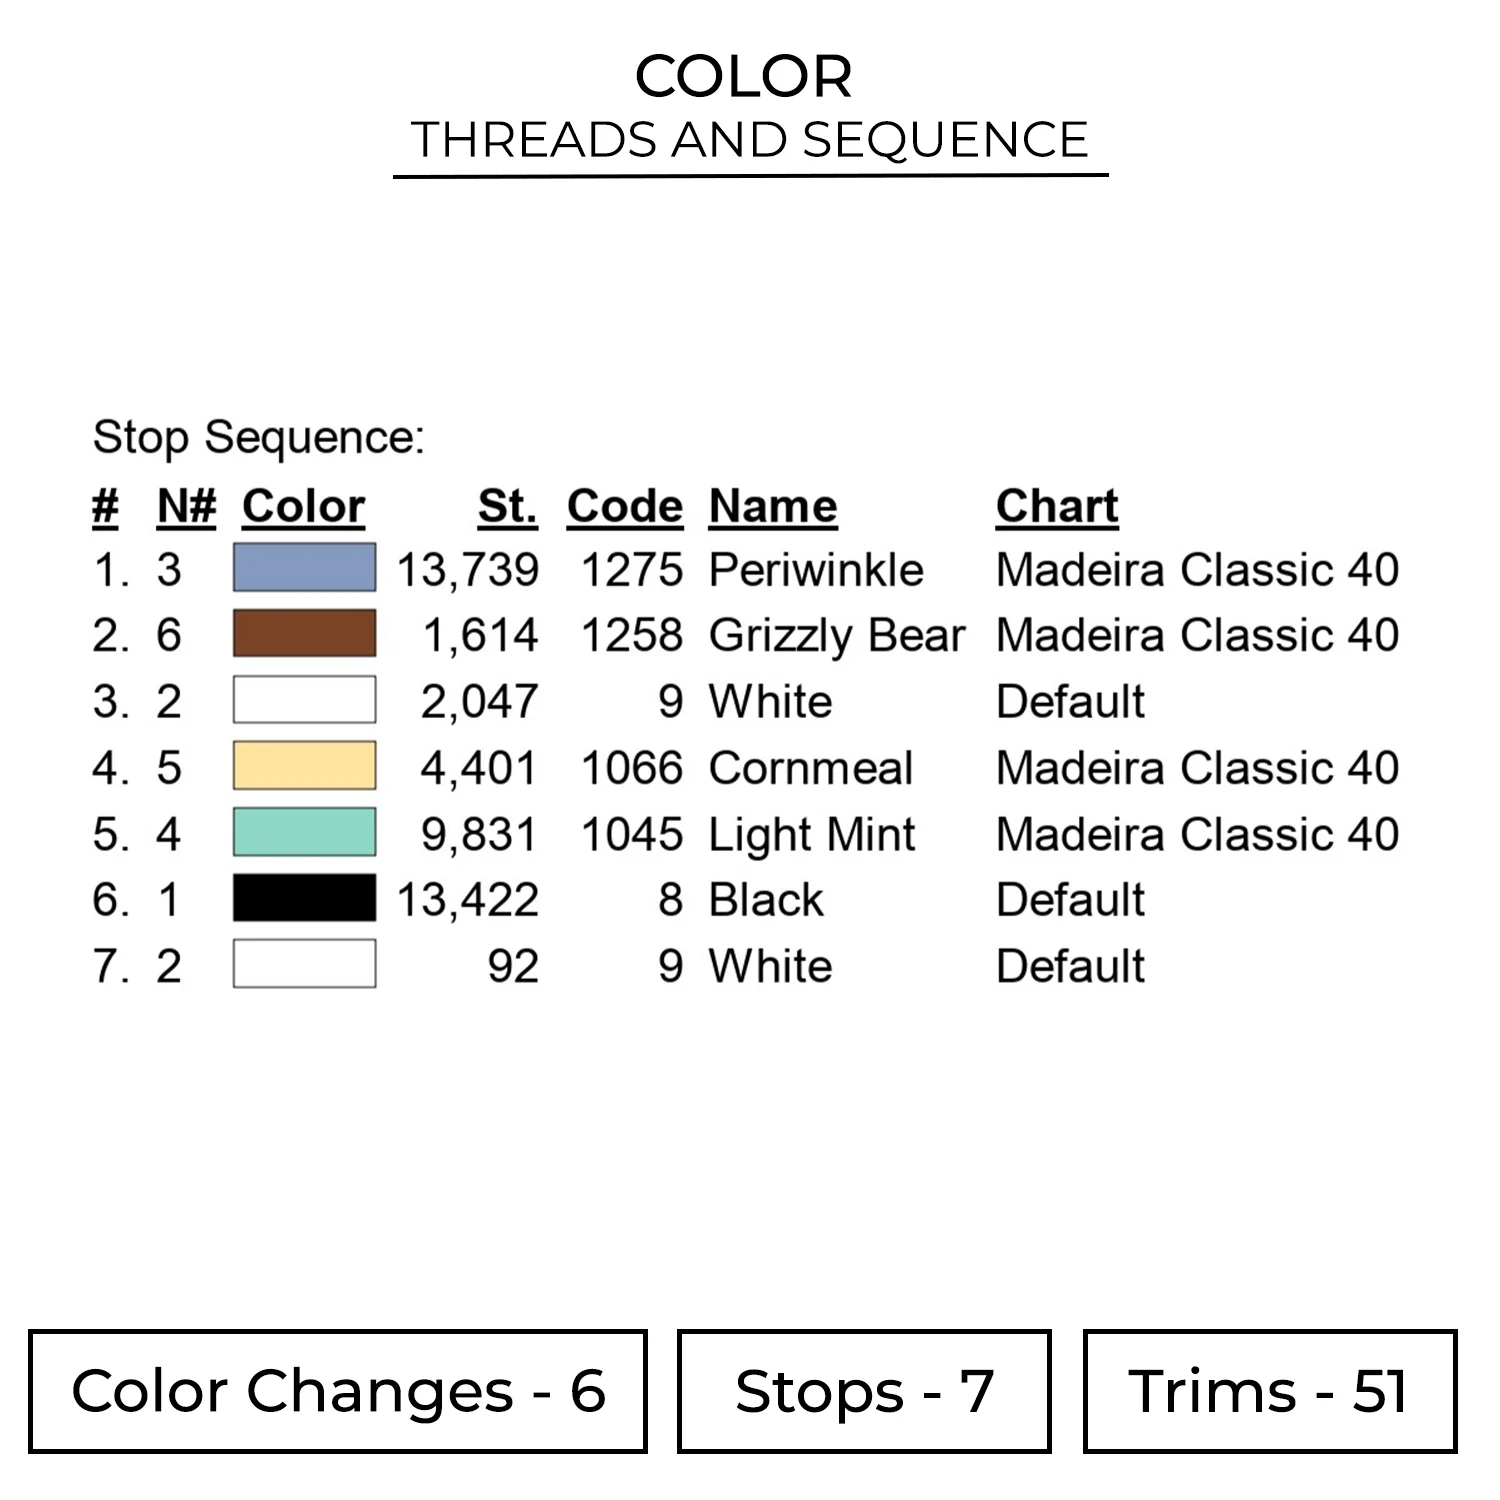Click the Cornmeal yellow color swatch

pos(304,767)
